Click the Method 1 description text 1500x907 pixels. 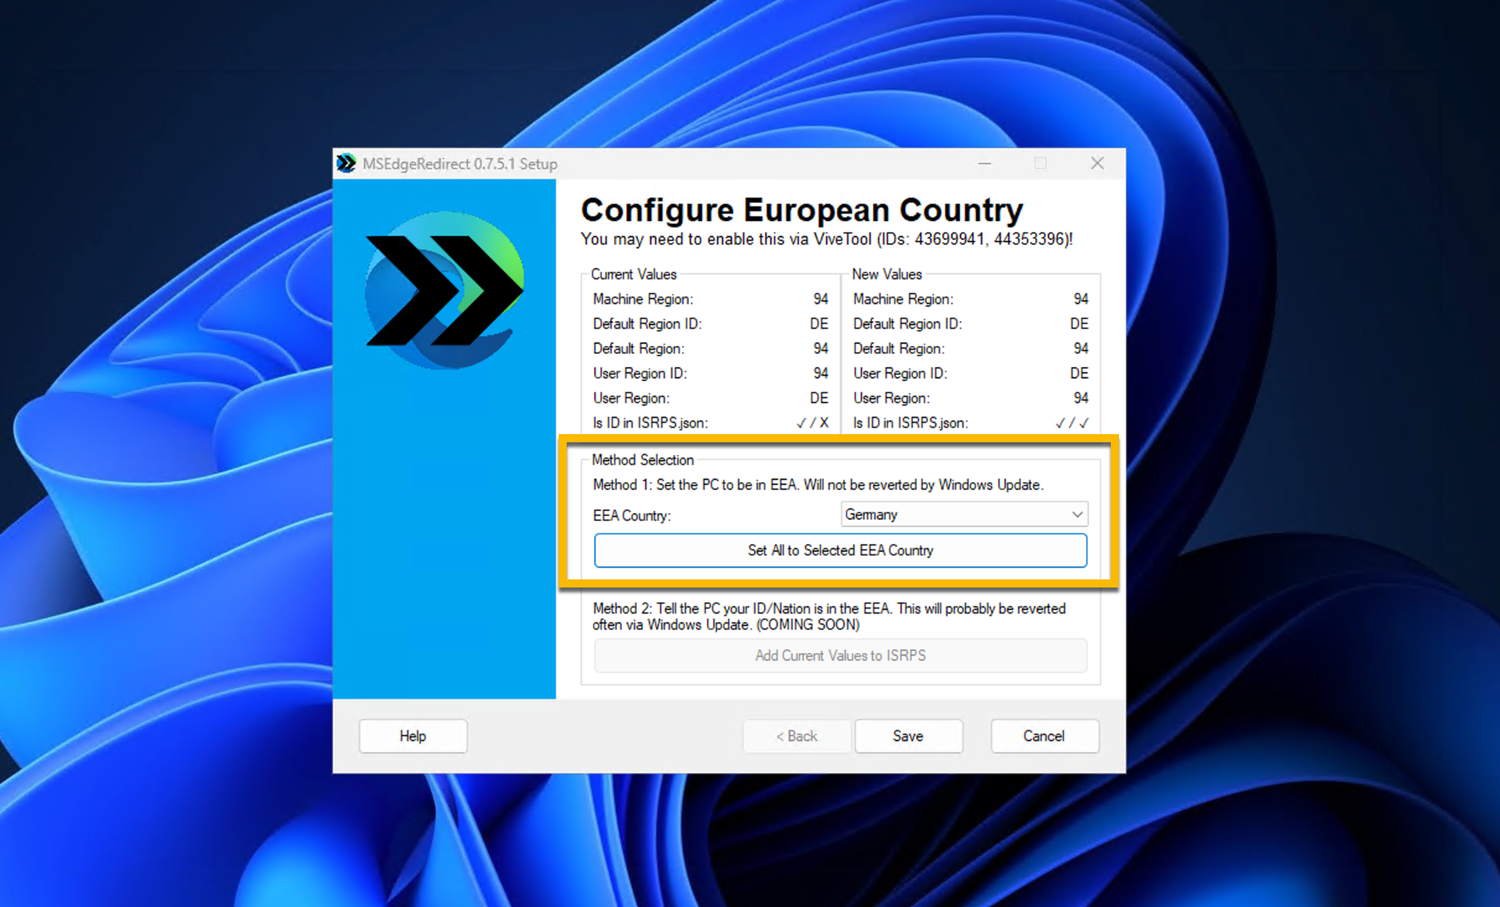[818, 485]
